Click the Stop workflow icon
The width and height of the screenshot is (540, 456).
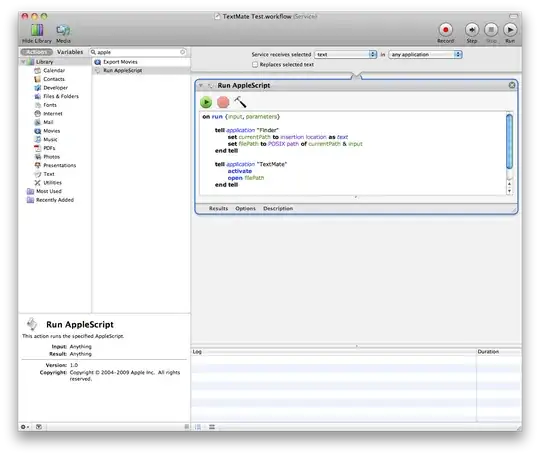(x=491, y=30)
